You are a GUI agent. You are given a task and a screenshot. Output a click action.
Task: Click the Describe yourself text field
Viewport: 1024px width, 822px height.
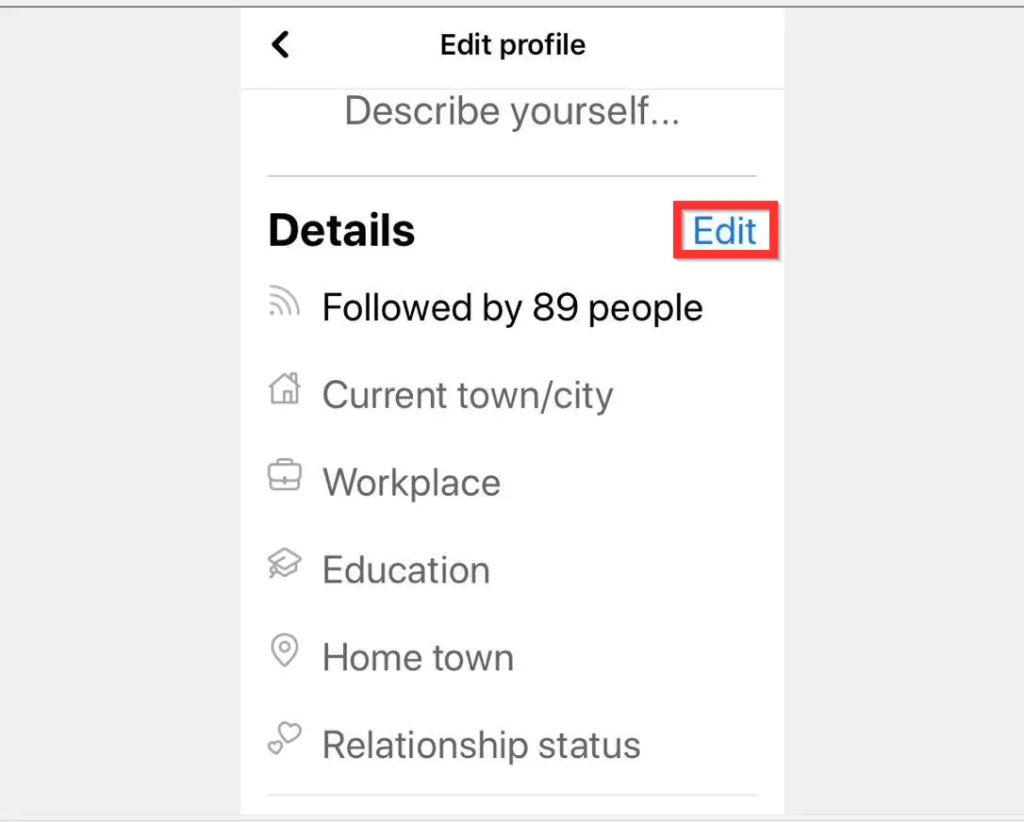click(x=512, y=111)
